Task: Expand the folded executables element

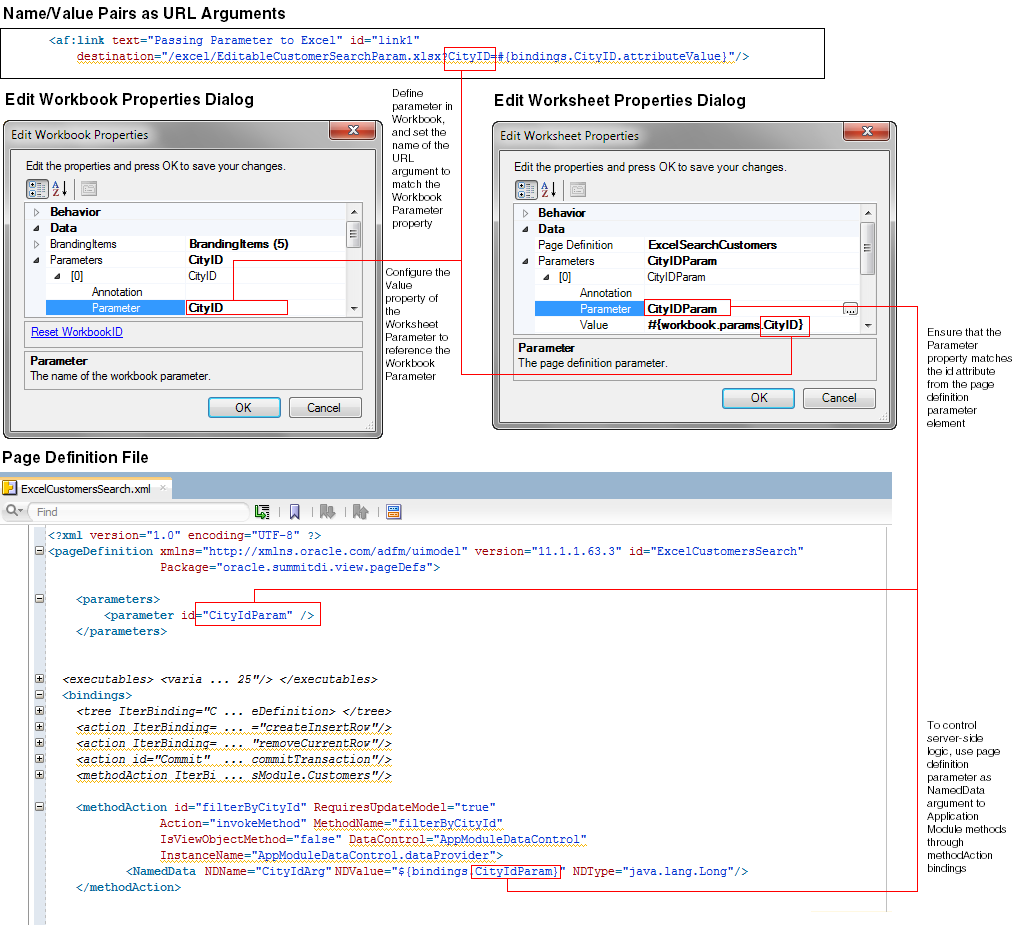Action: (40, 679)
